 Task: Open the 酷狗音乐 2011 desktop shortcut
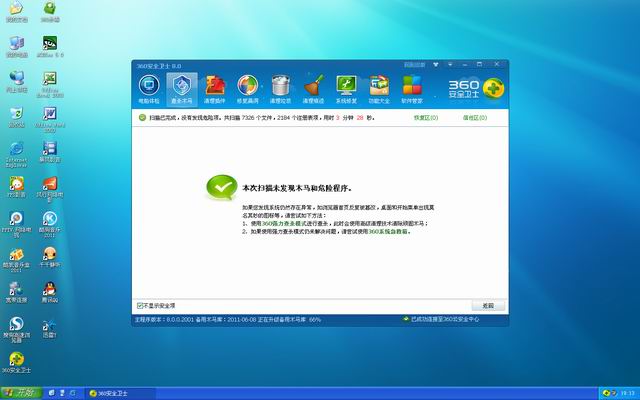click(50, 224)
